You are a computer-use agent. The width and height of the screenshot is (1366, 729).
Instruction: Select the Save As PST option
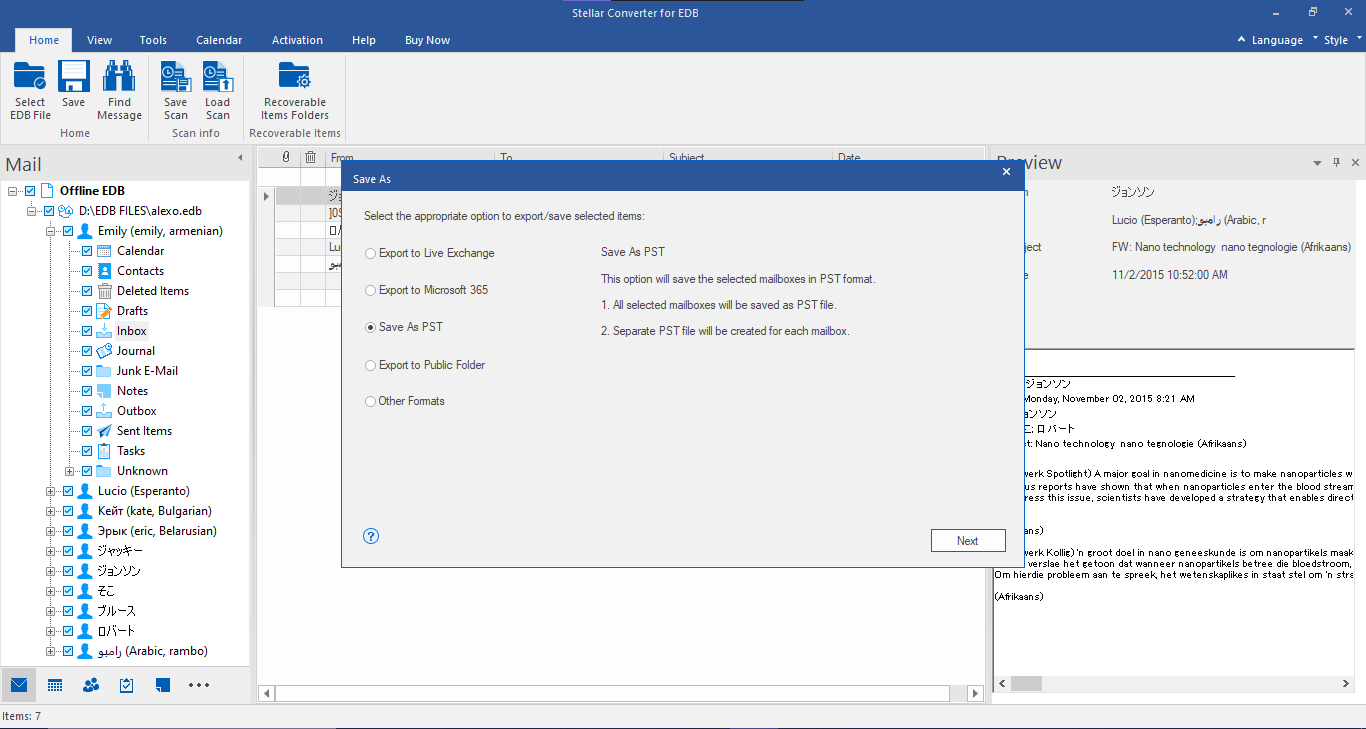pyautogui.click(x=404, y=327)
